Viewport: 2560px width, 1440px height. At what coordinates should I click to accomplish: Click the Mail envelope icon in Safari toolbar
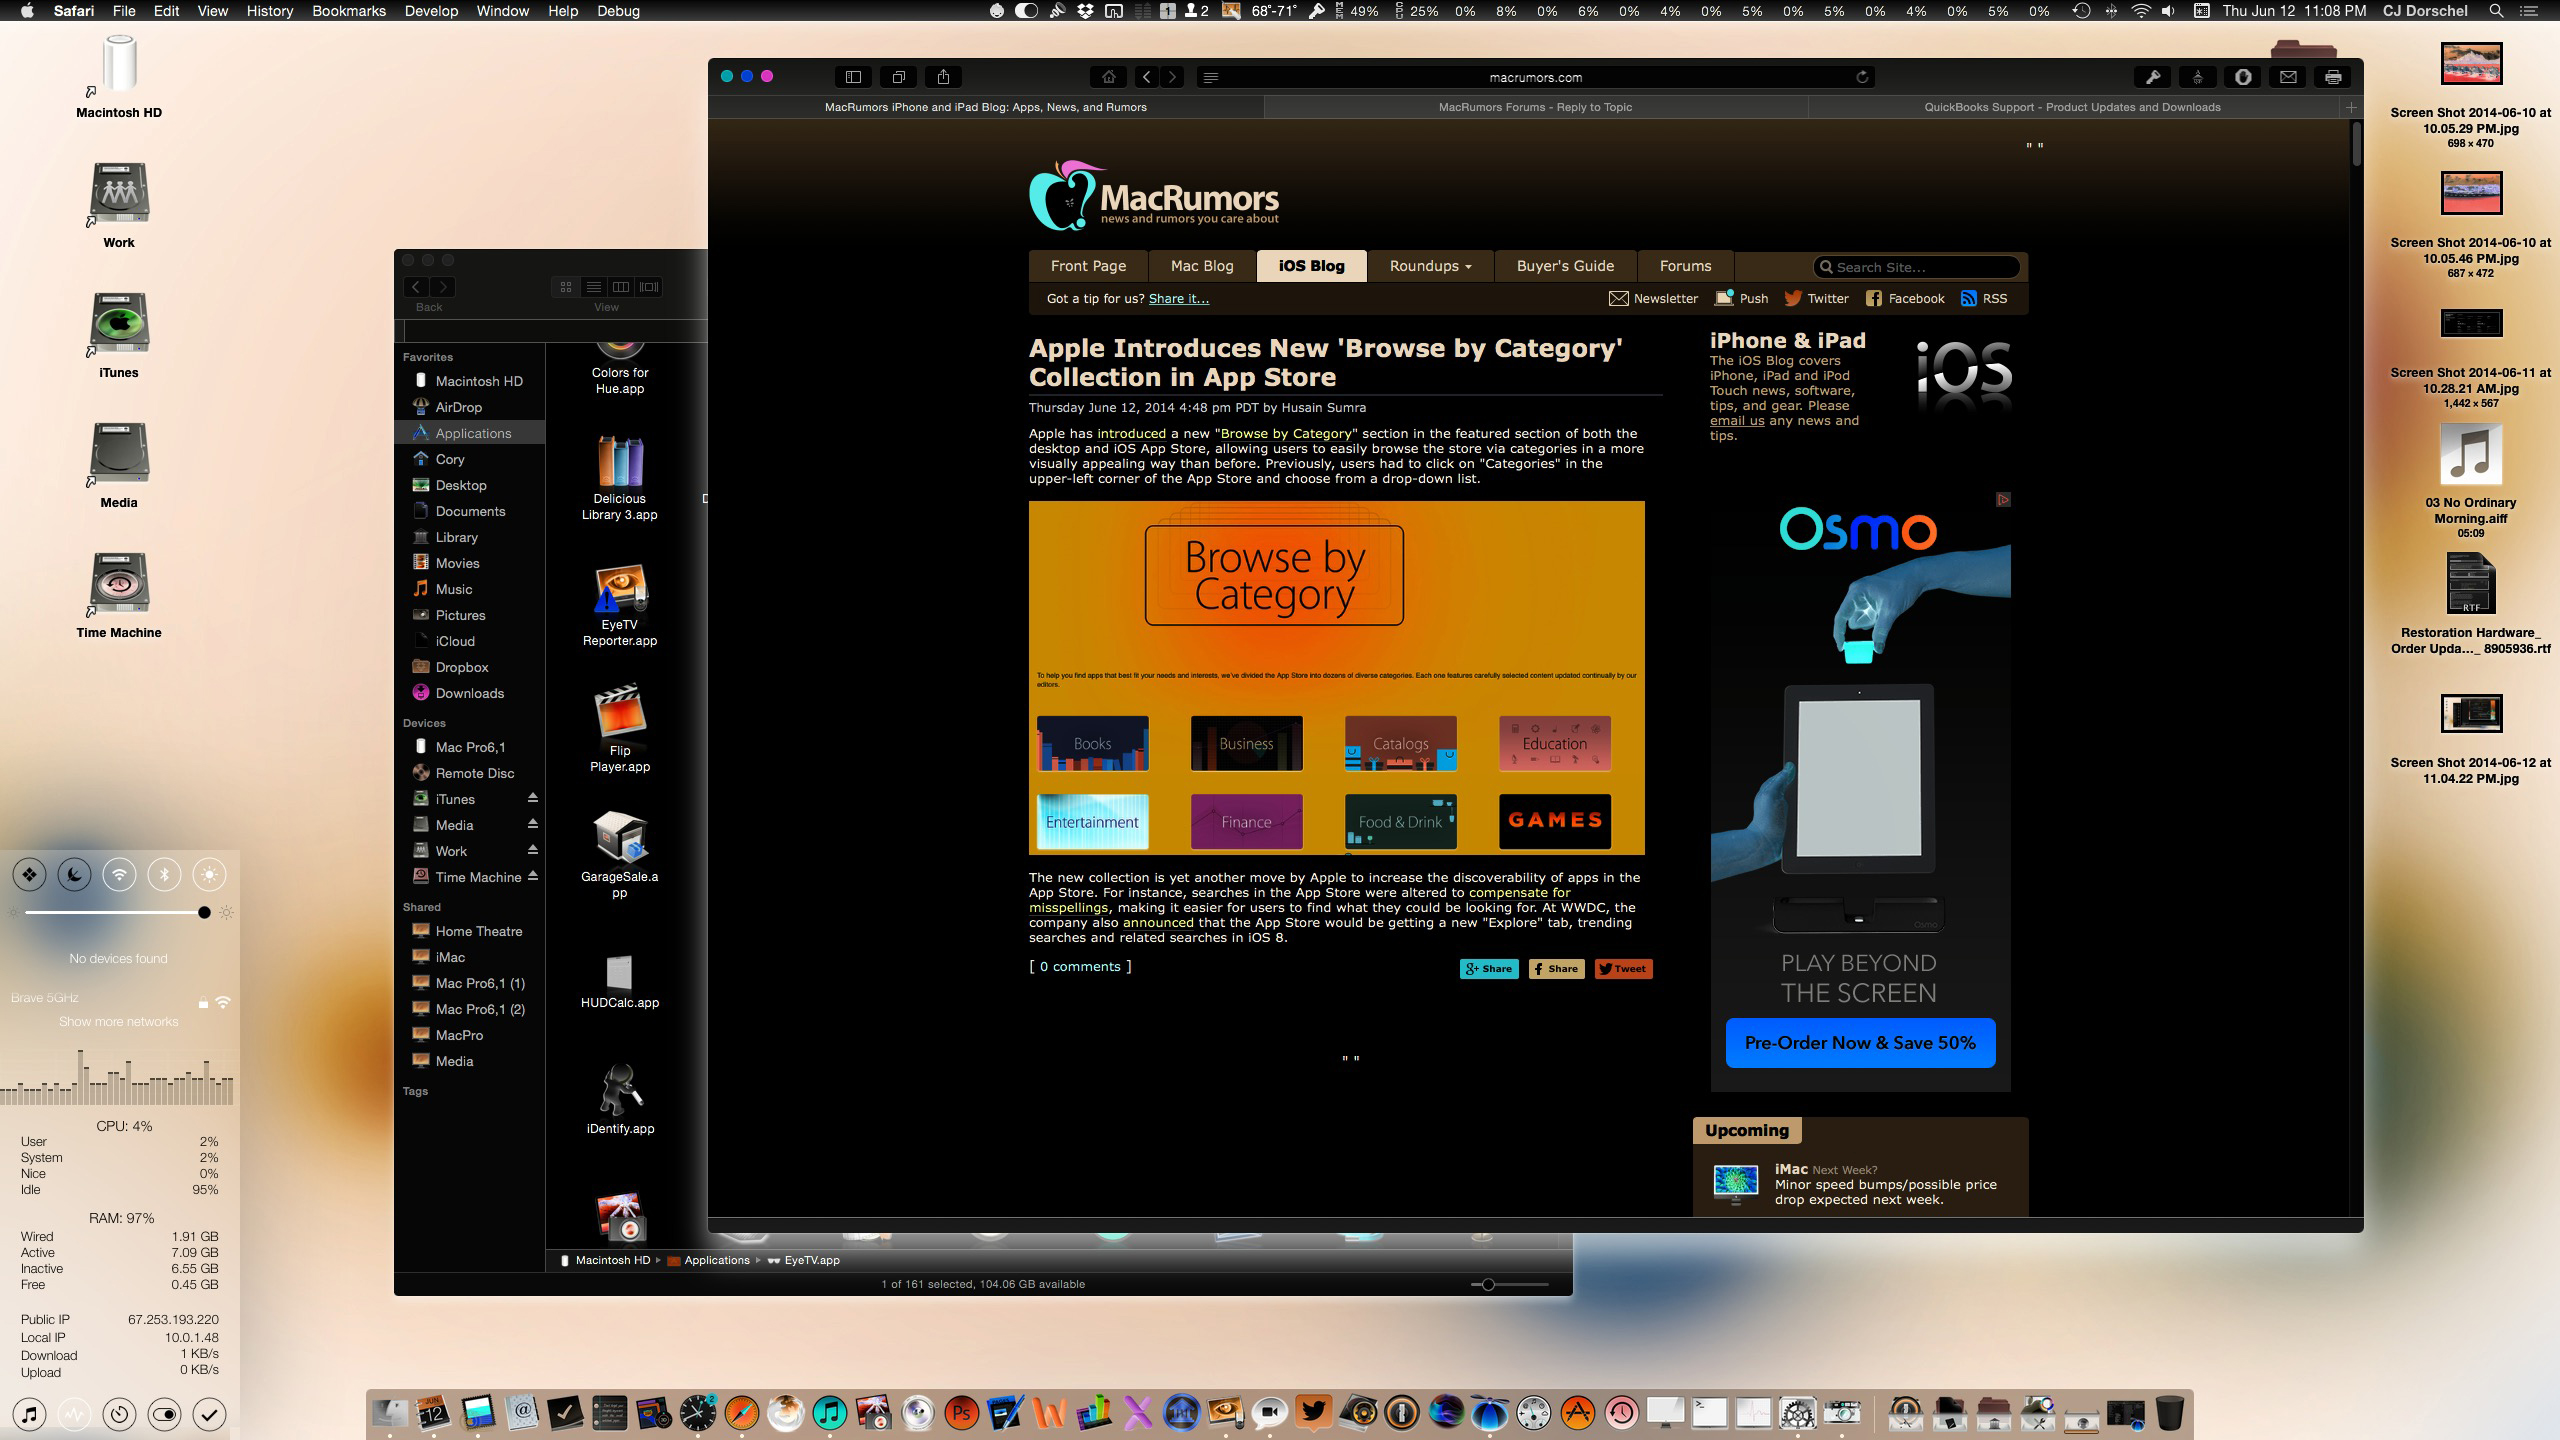2288,77
